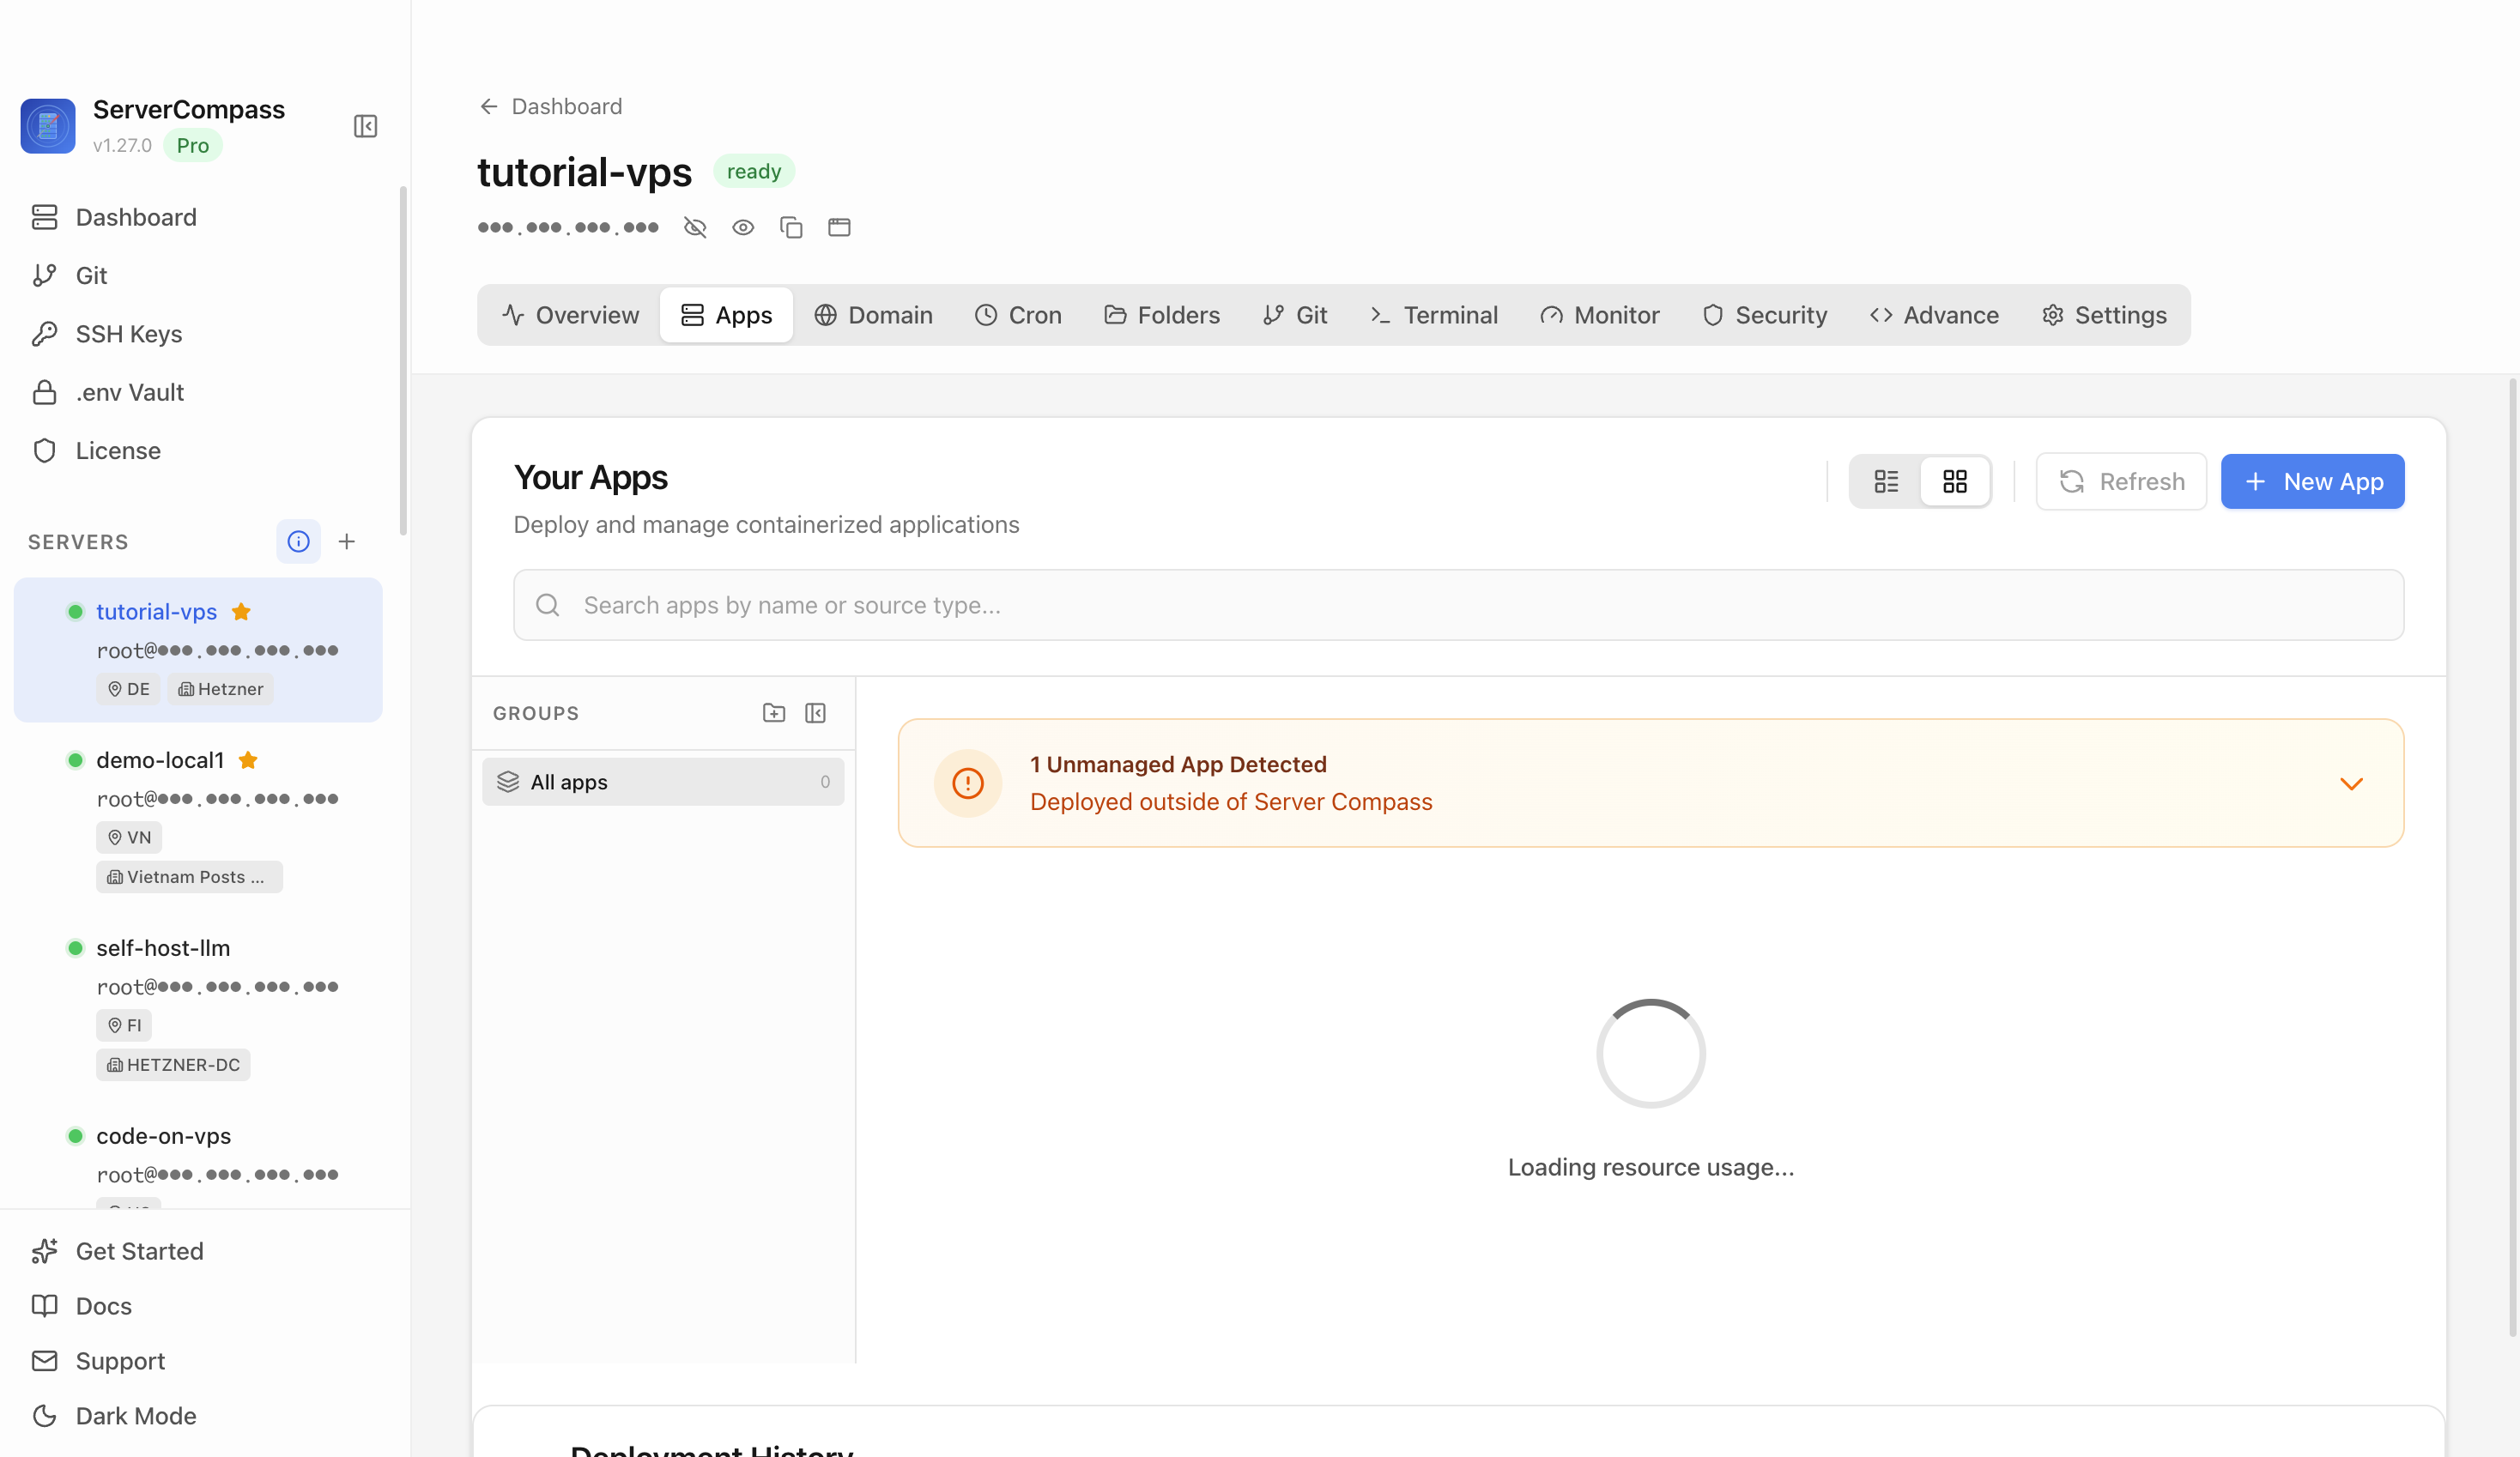
Task: Click the ready status badge
Action: pyautogui.click(x=754, y=171)
